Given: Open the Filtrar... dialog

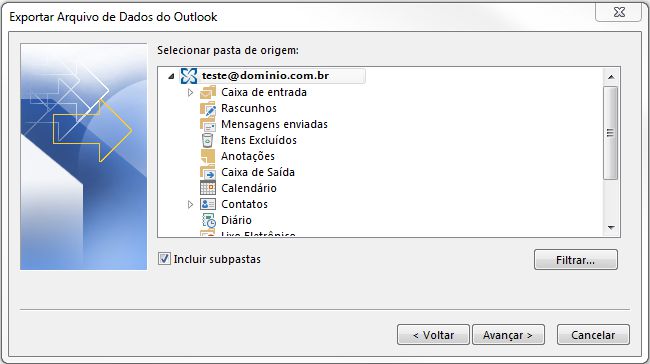Looking at the screenshot, I should pyautogui.click(x=576, y=260).
